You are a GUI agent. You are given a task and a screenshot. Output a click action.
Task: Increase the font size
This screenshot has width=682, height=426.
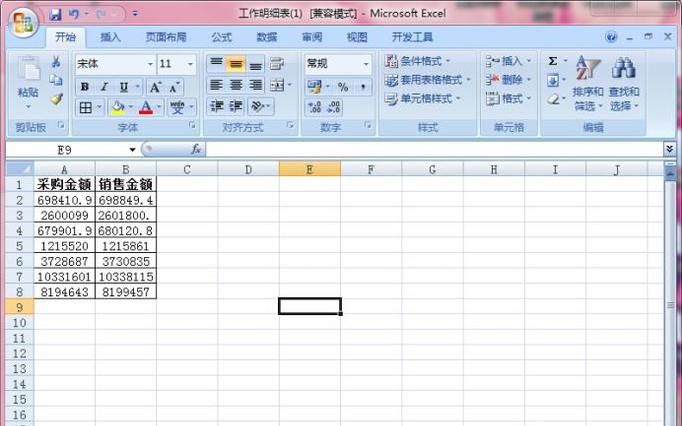click(155, 87)
